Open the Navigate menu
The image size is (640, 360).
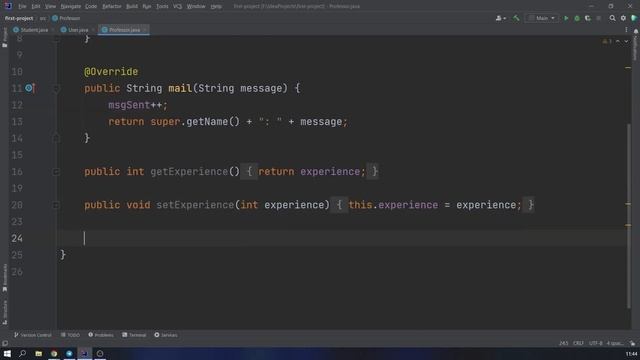click(x=71, y=6)
